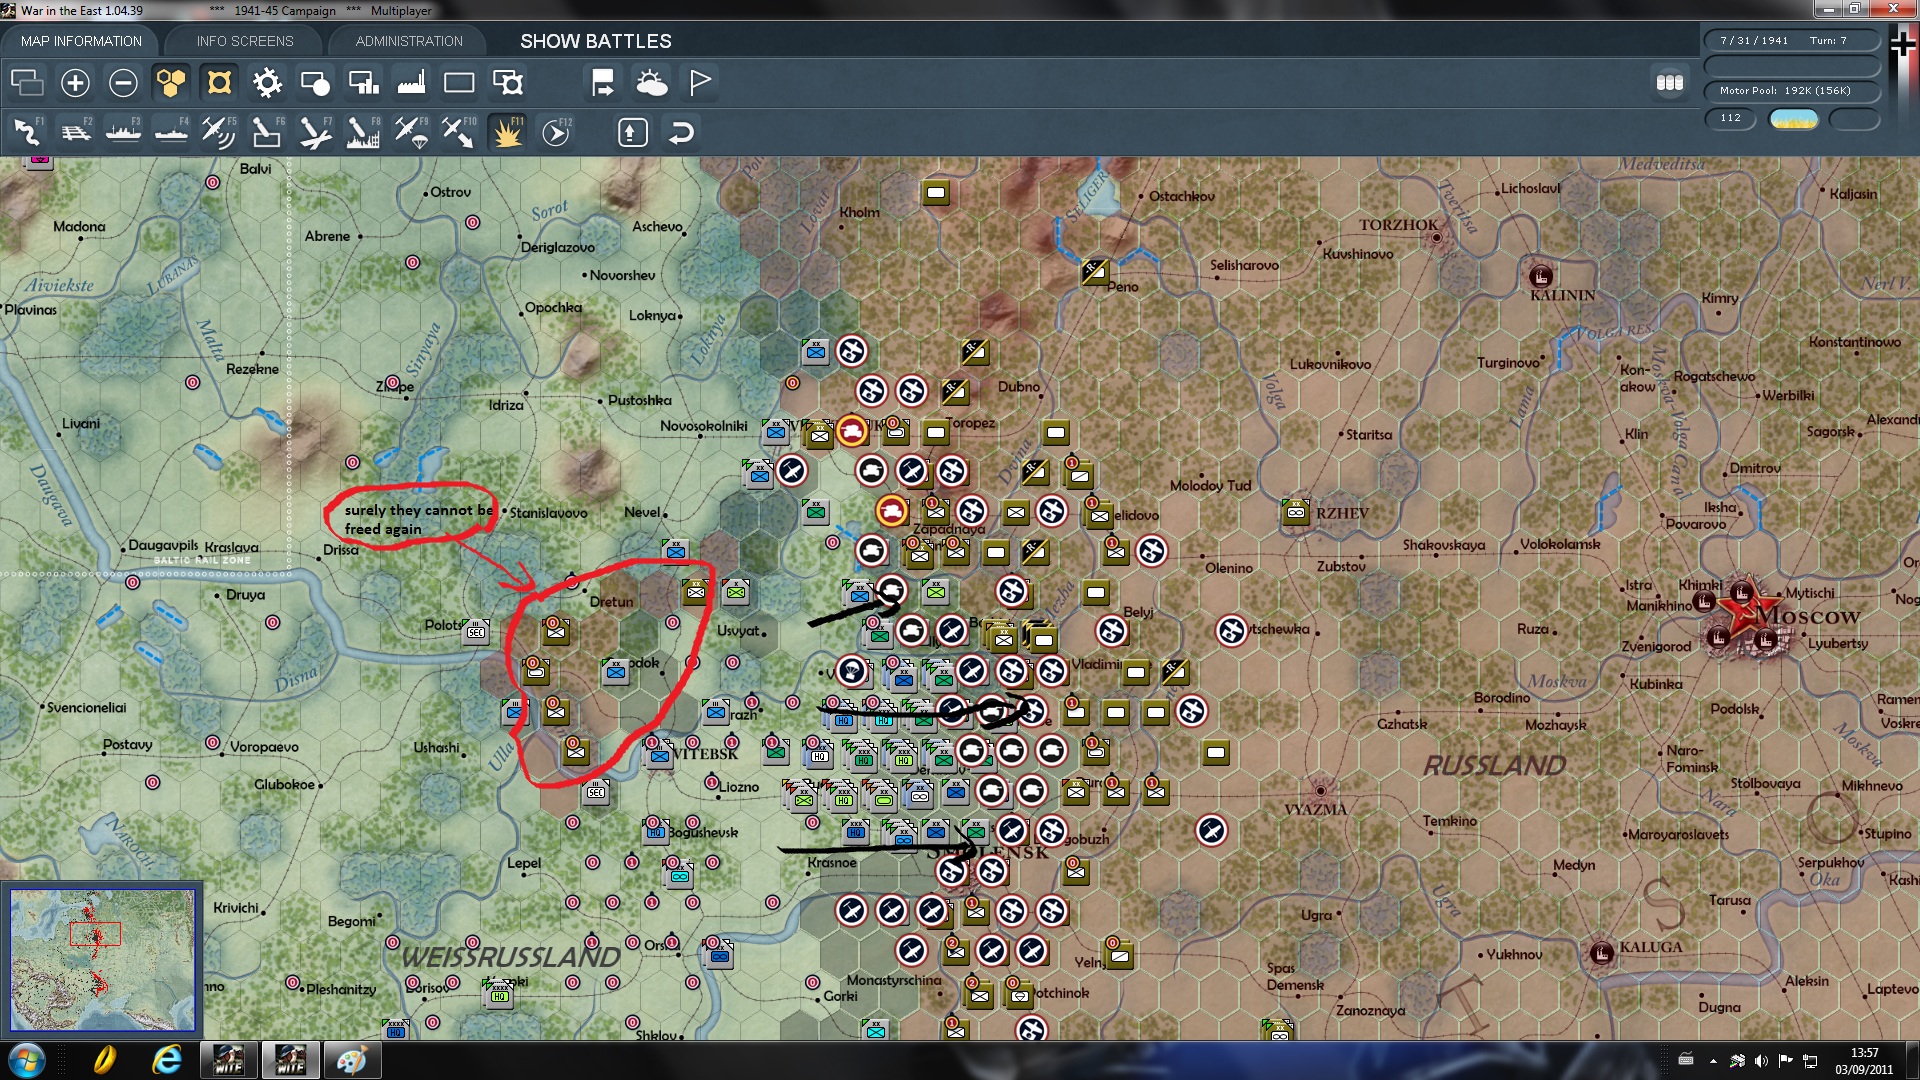Click the Rzhev unit counter

click(x=1296, y=512)
